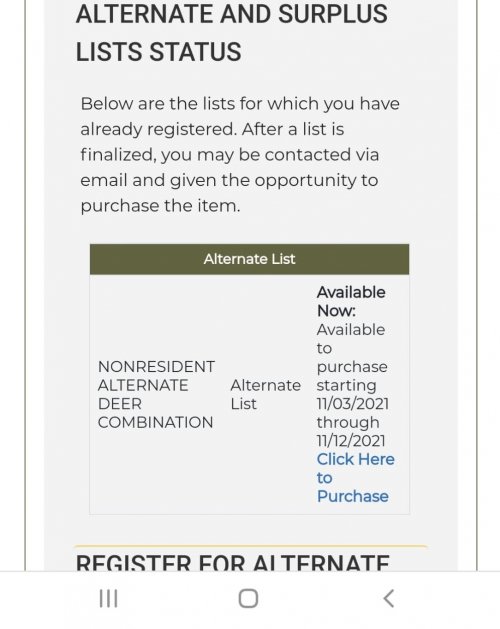Open the Android recent apps icon
Screen dimensions: 500x629
108,599
